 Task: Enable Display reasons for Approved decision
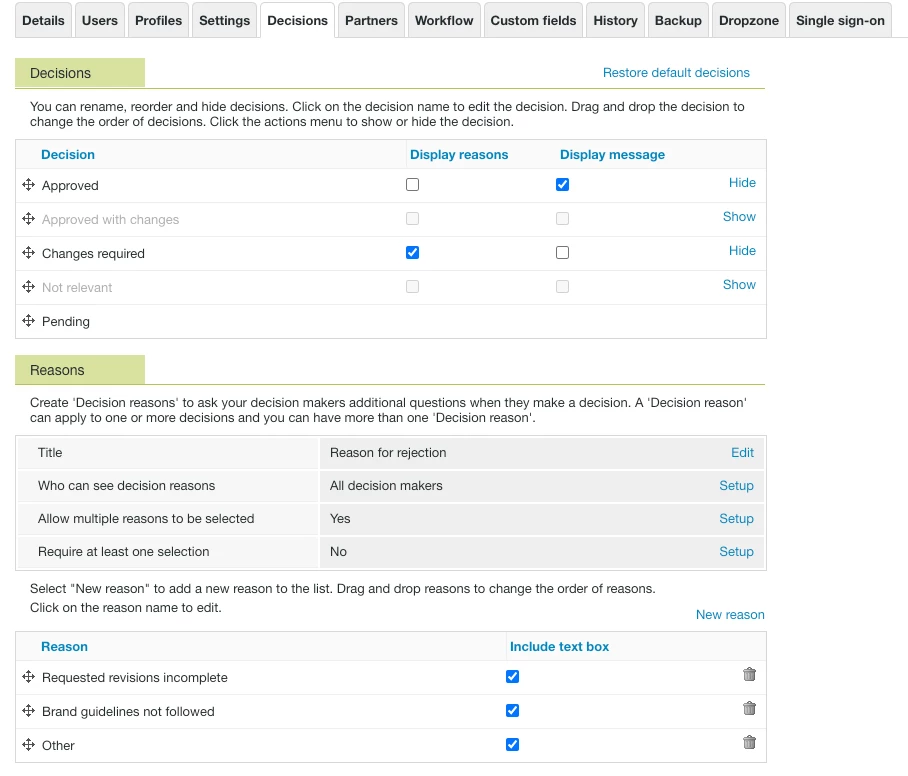click(413, 185)
